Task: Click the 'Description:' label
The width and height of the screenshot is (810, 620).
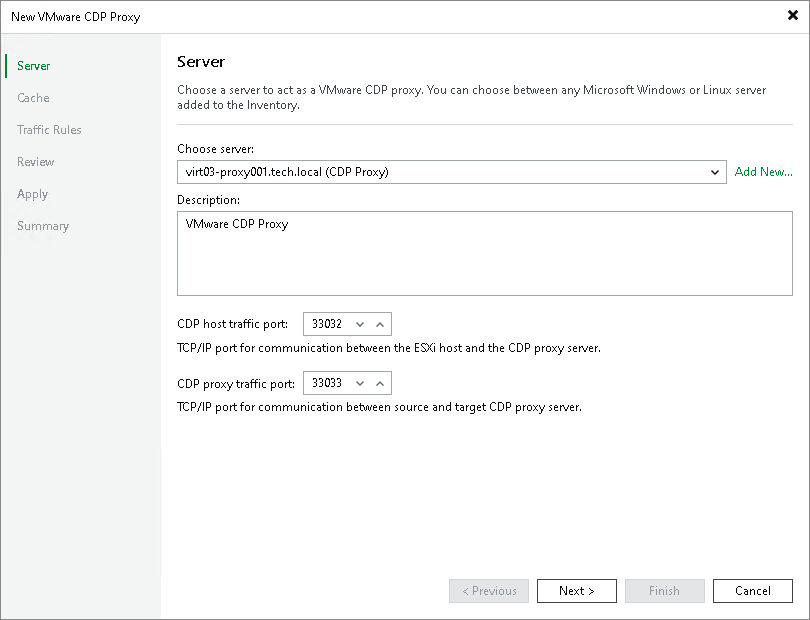Action: 208,200
